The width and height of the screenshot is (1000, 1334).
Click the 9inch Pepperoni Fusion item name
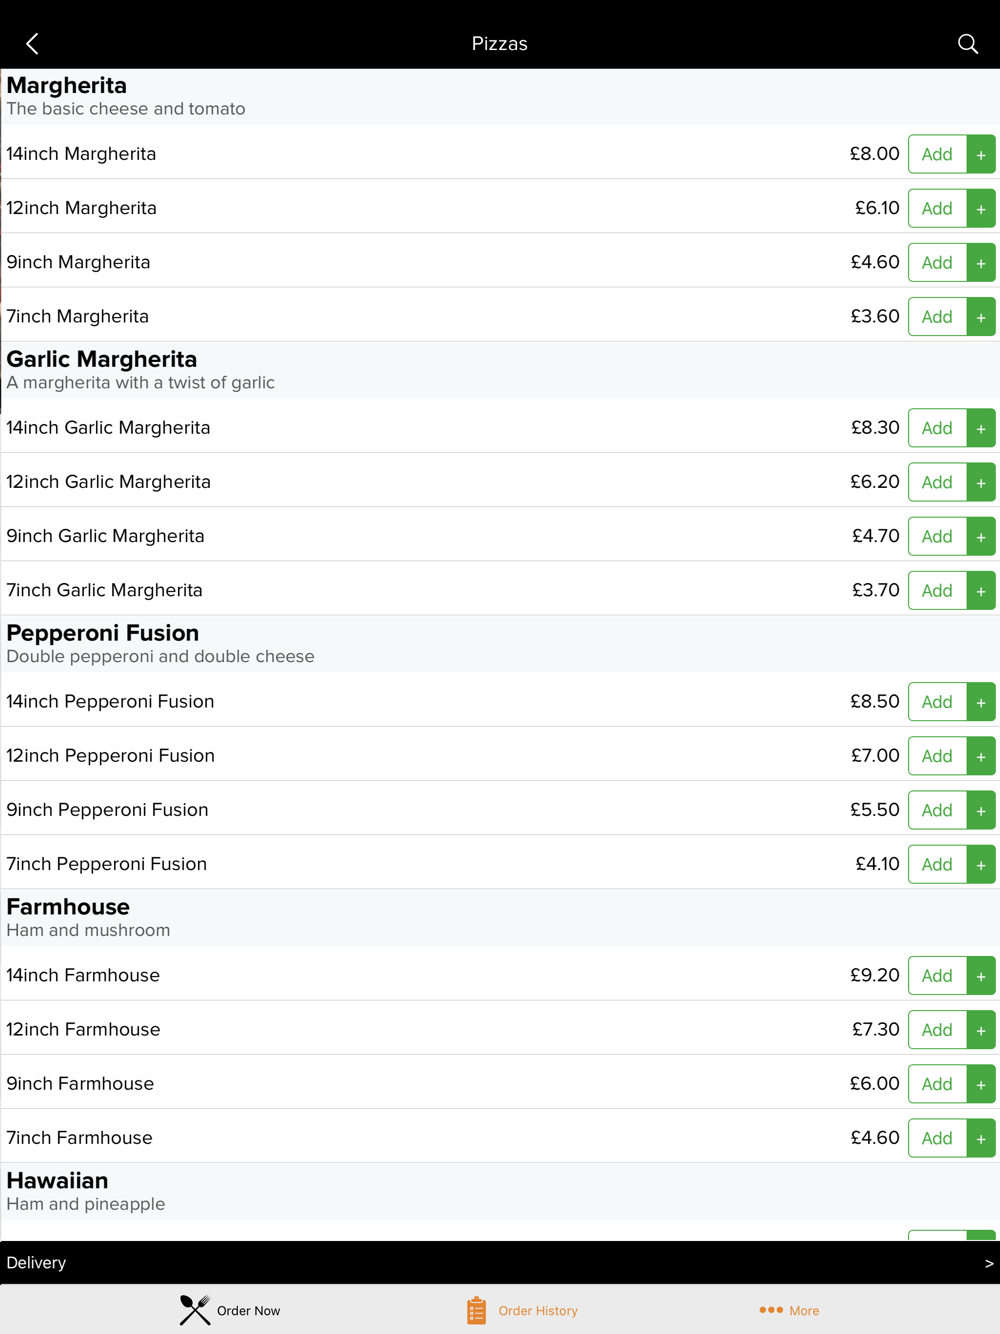click(x=108, y=810)
